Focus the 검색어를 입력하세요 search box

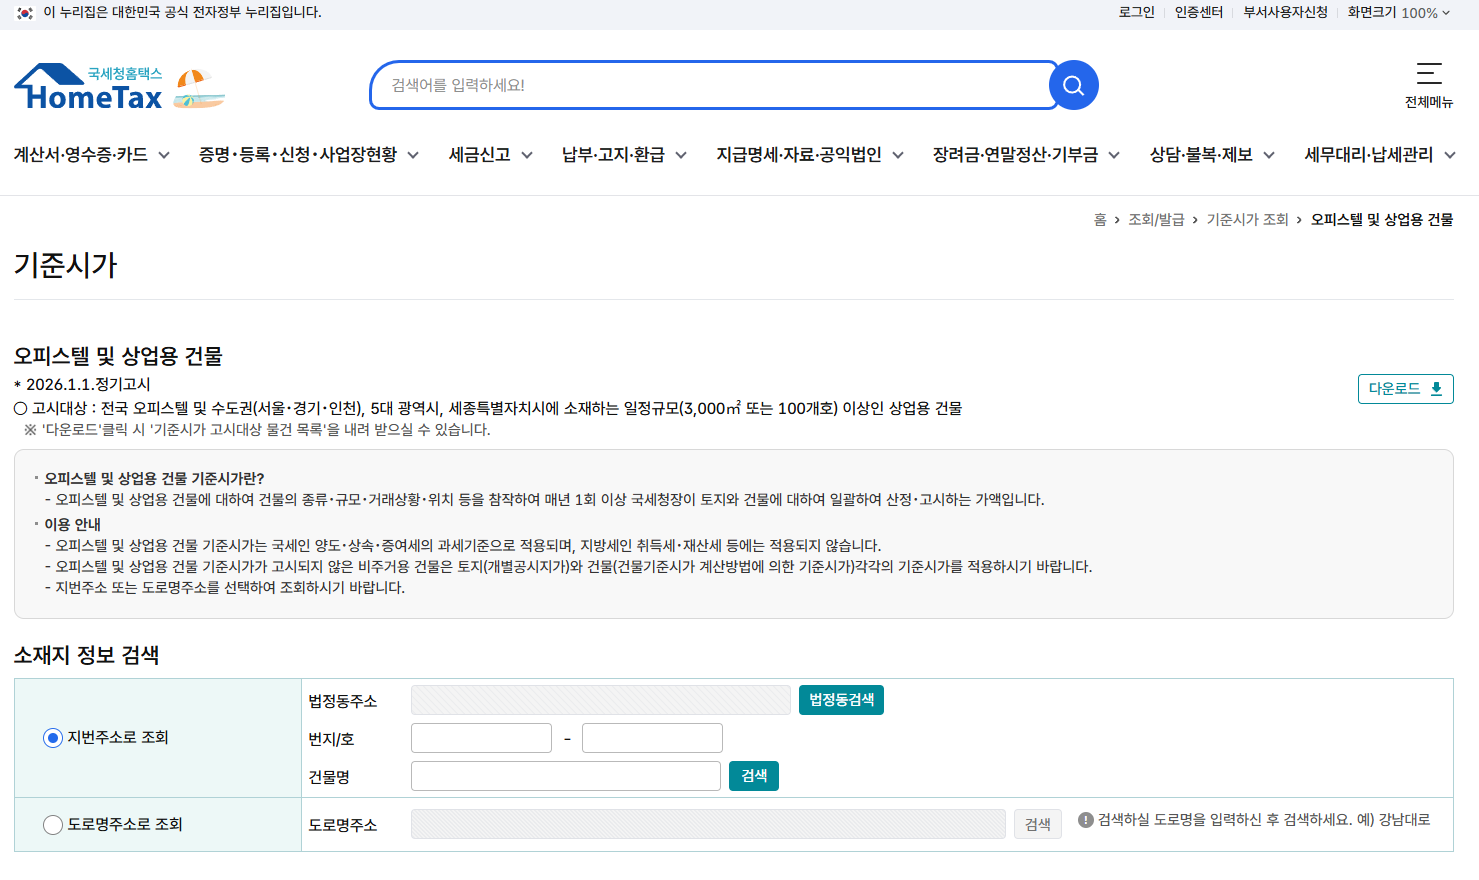click(714, 85)
